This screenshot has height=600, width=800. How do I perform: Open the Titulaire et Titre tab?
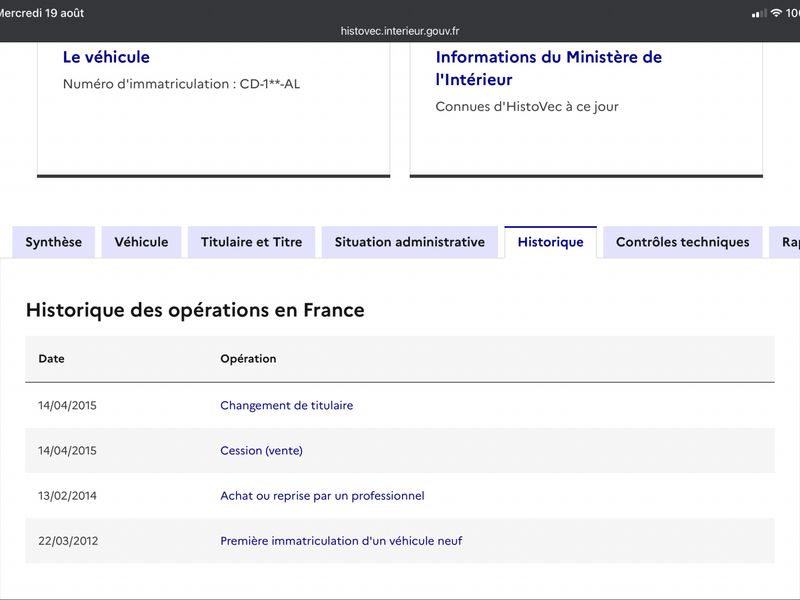pos(252,242)
